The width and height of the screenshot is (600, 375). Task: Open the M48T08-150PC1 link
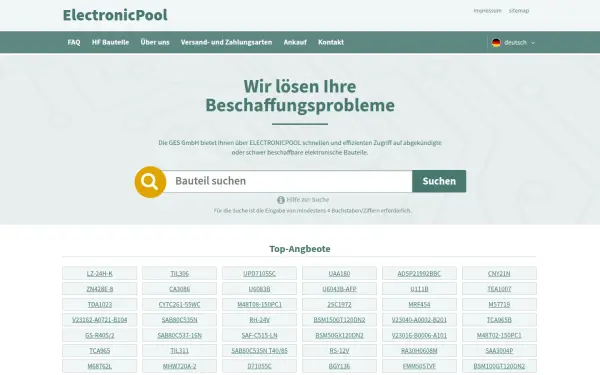tap(259, 305)
